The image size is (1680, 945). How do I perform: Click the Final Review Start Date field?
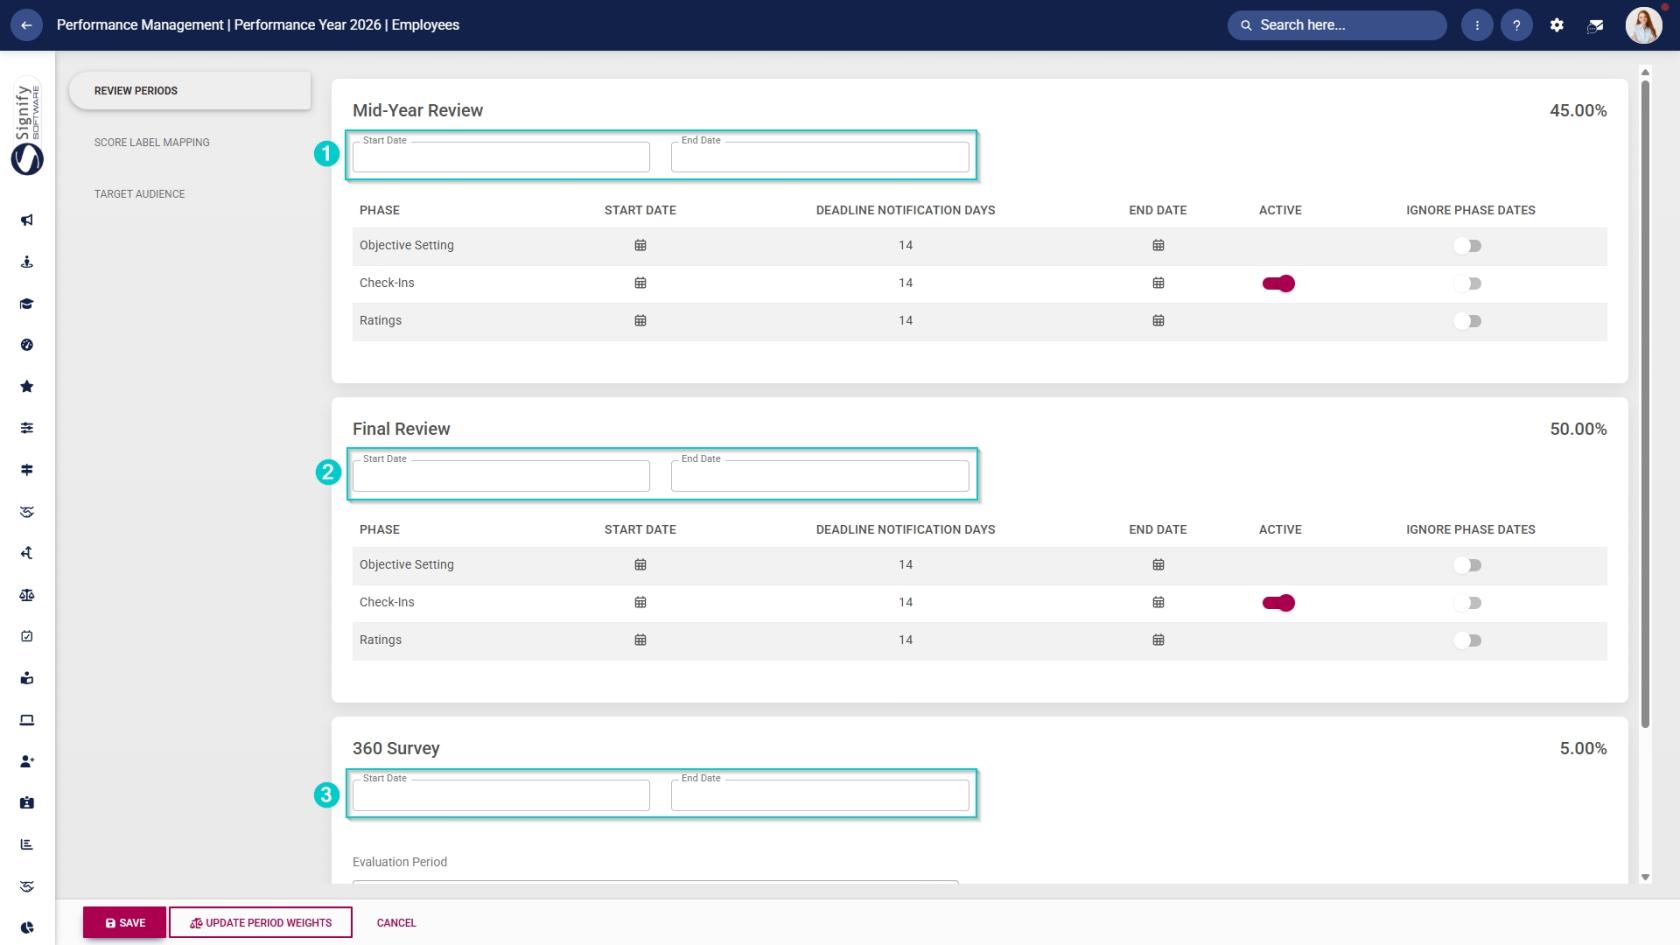pyautogui.click(x=501, y=475)
